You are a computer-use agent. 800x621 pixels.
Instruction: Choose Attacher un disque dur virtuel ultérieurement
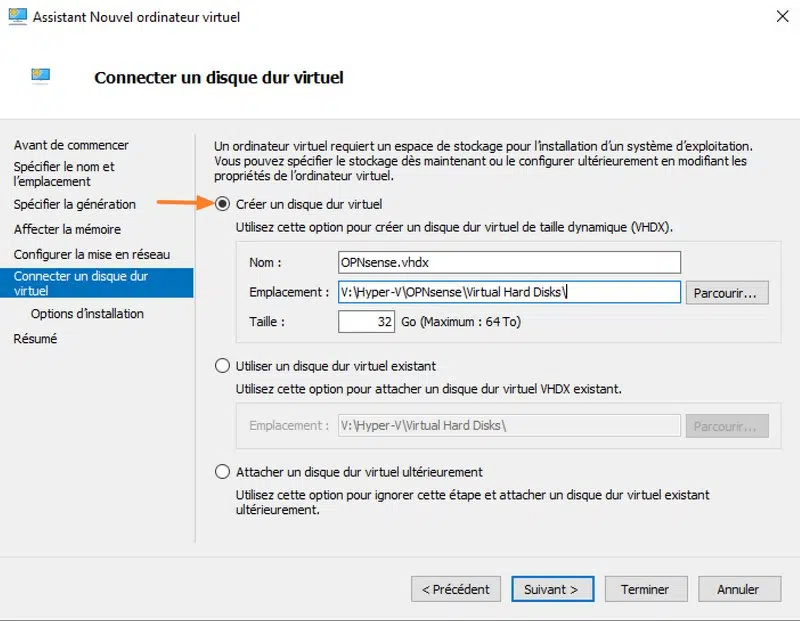(x=223, y=472)
